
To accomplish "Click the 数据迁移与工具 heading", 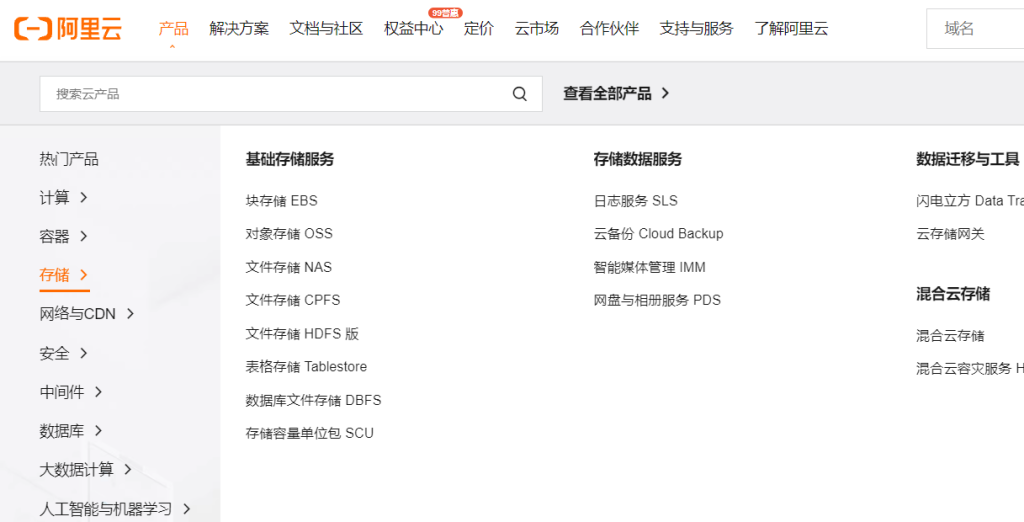I will (968, 159).
